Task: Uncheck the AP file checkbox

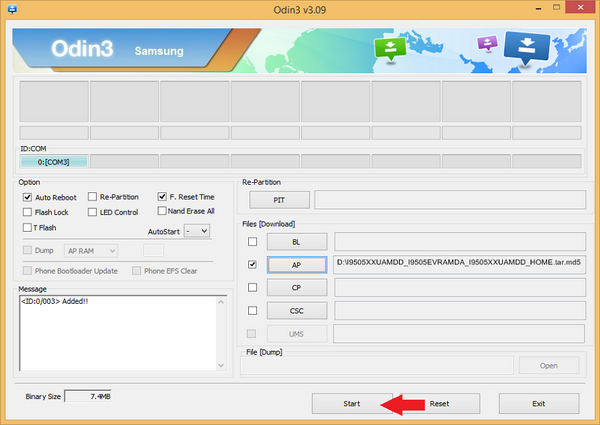Action: point(252,265)
